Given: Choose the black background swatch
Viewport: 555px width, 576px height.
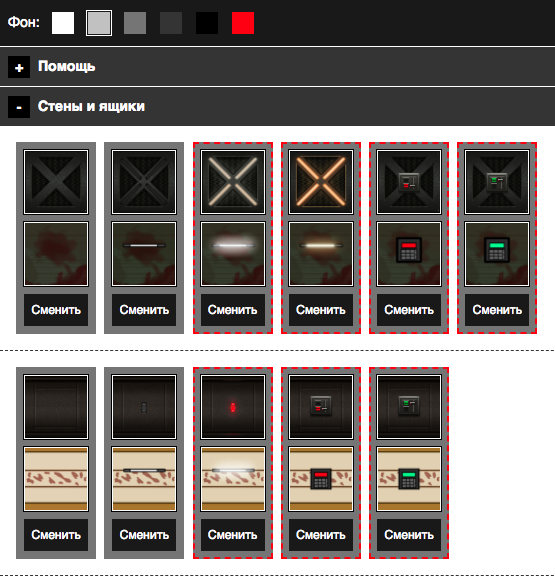Looking at the screenshot, I should tap(207, 23).
